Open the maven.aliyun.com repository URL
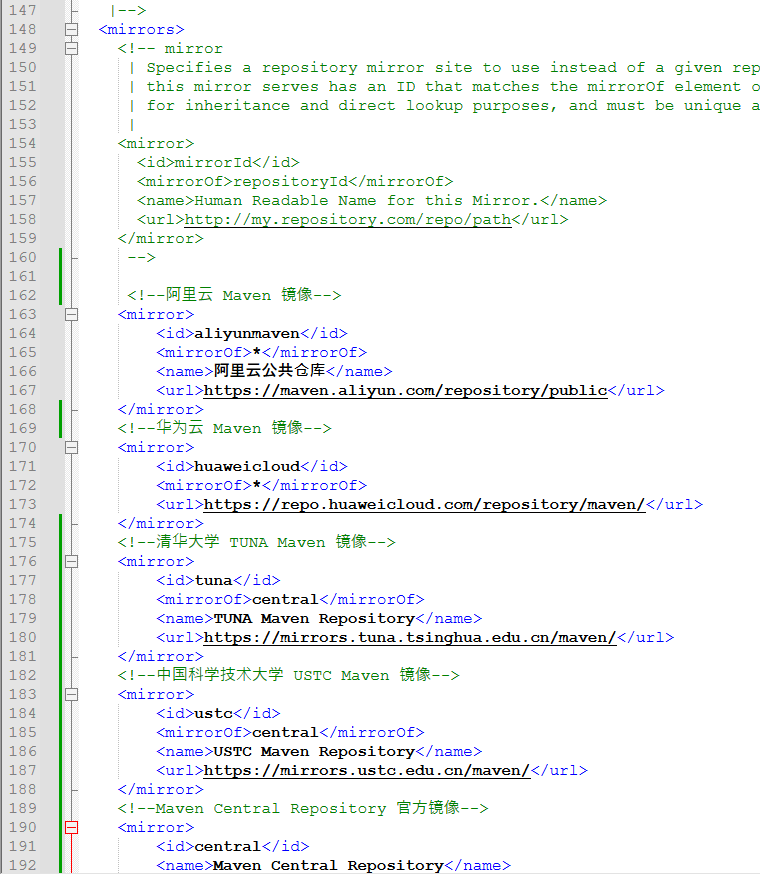 click(x=405, y=391)
